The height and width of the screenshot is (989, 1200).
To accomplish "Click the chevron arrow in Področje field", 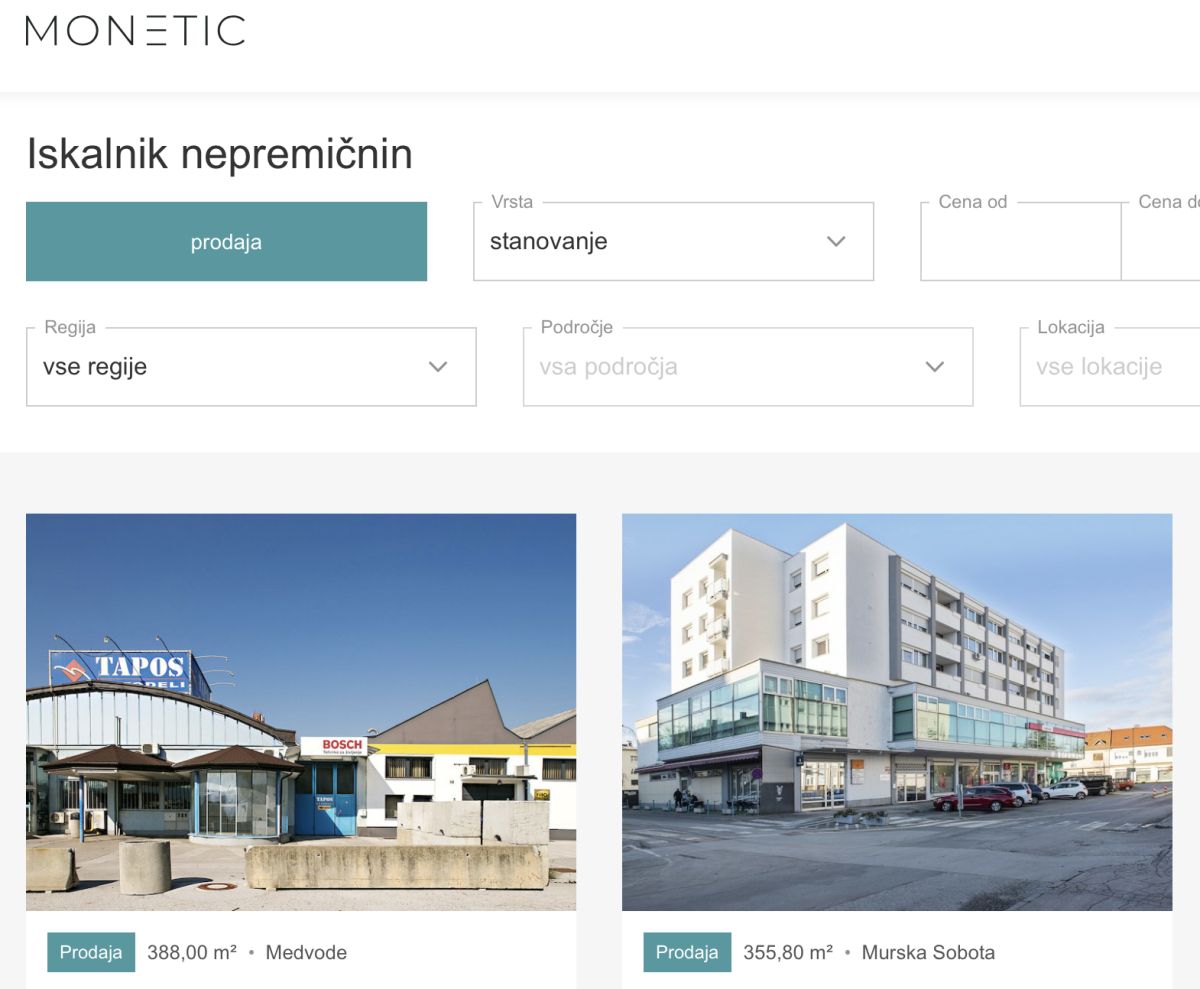I will [x=935, y=367].
